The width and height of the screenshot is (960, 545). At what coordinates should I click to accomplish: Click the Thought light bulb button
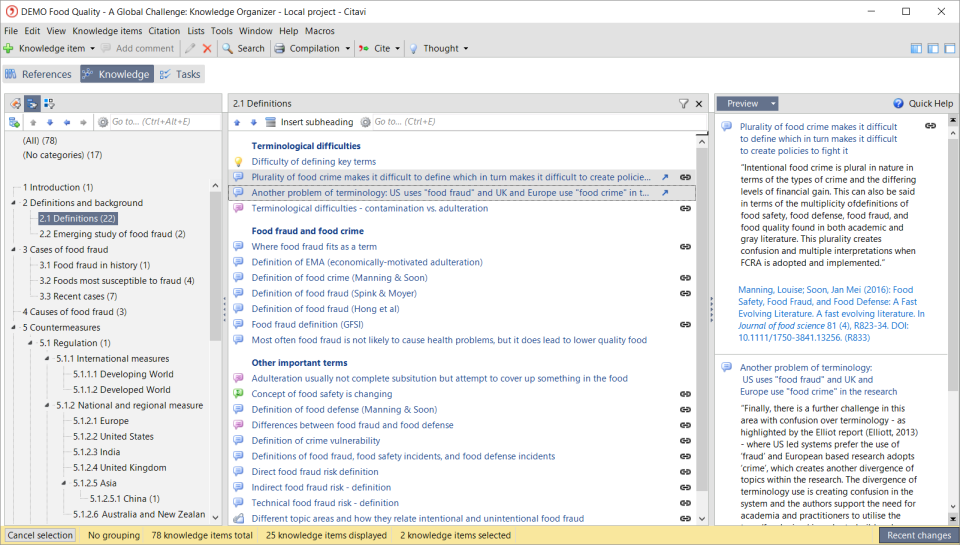point(433,48)
